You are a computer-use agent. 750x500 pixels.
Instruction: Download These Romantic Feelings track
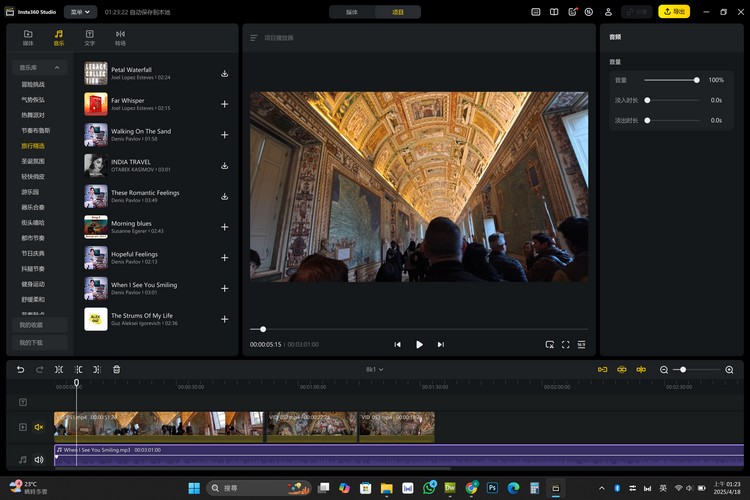[x=224, y=196]
